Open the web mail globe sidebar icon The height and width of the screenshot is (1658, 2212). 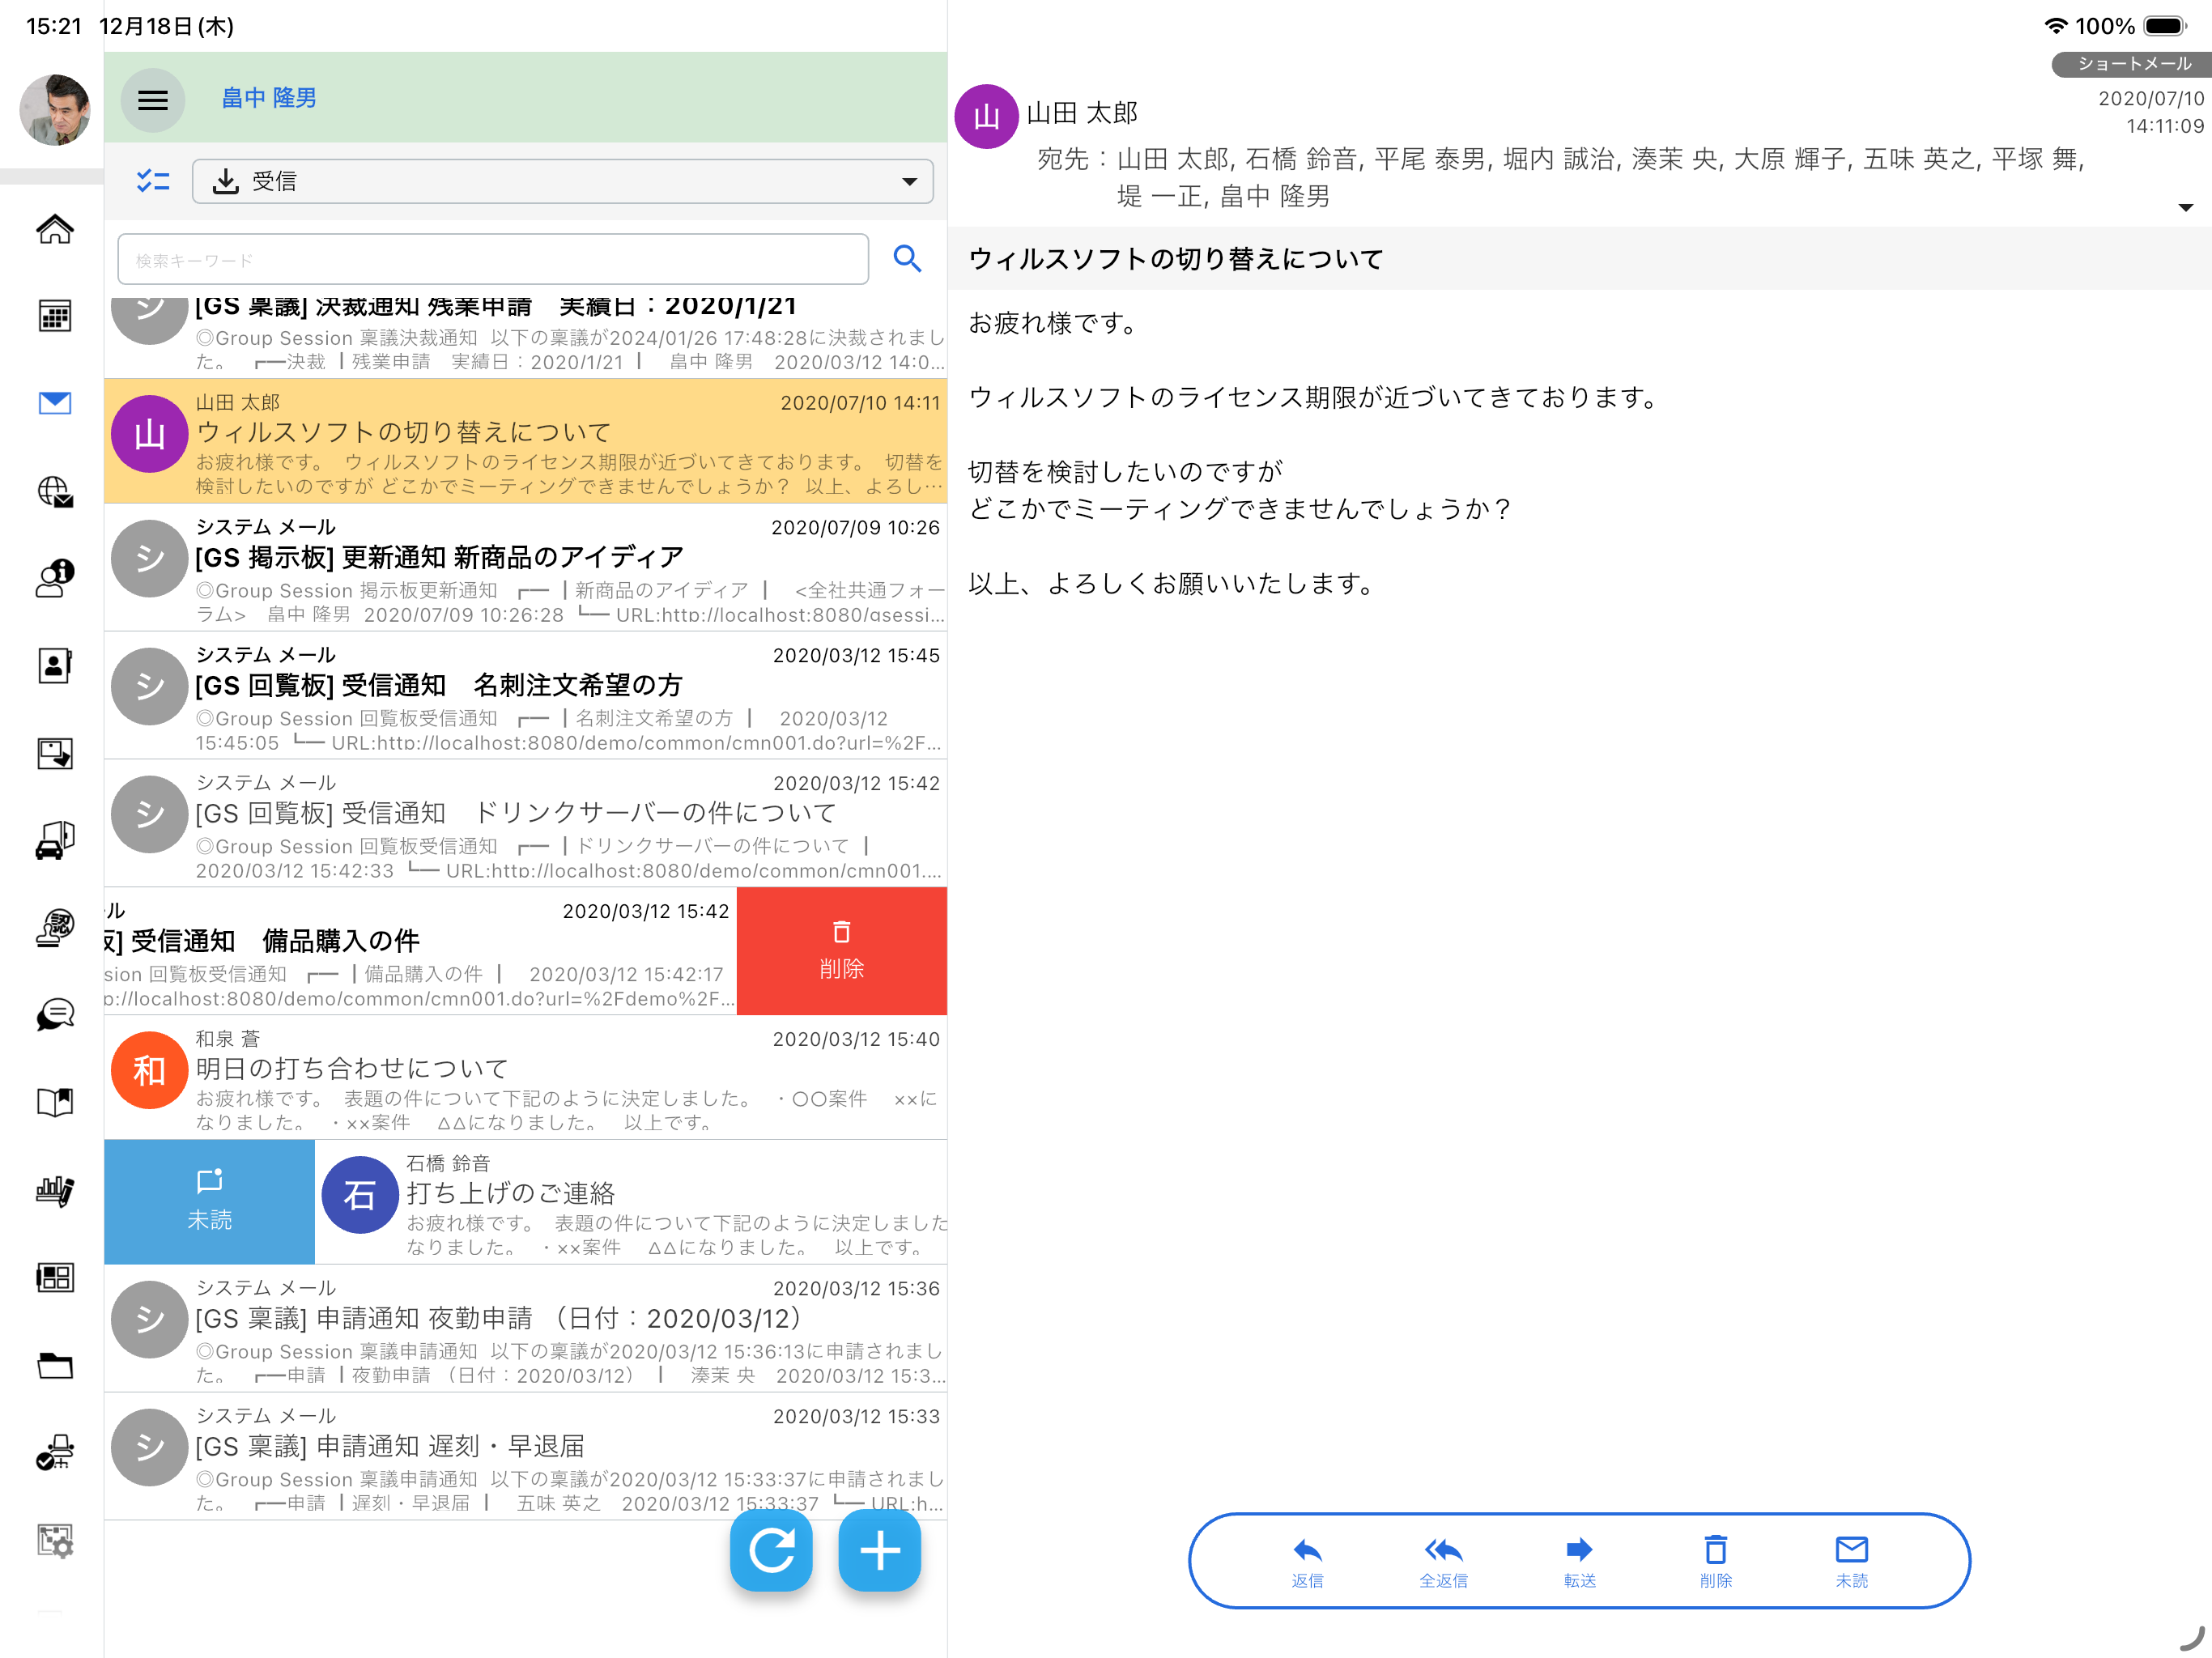click(55, 491)
